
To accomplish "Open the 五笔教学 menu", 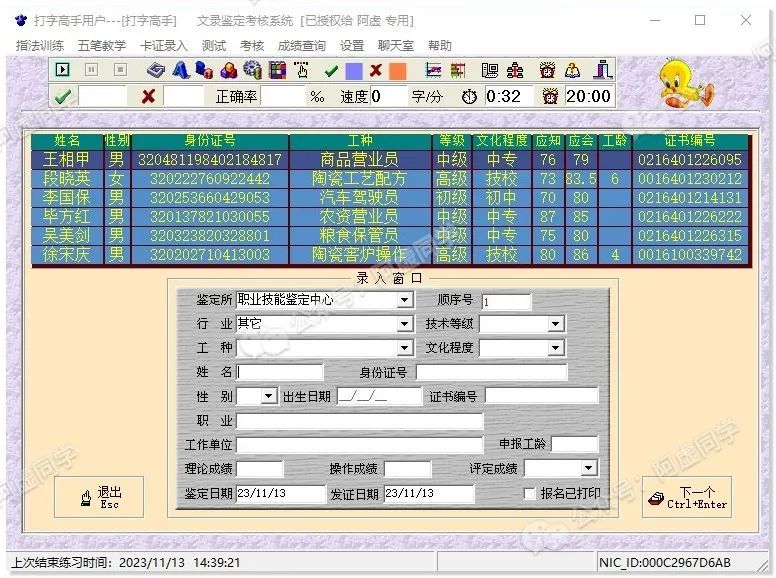I will pos(101,46).
